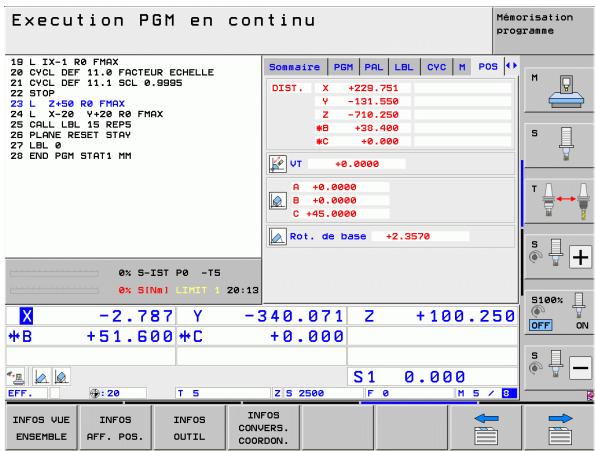Open the CYC tab
This screenshot has height=451, width=595.
436,67
